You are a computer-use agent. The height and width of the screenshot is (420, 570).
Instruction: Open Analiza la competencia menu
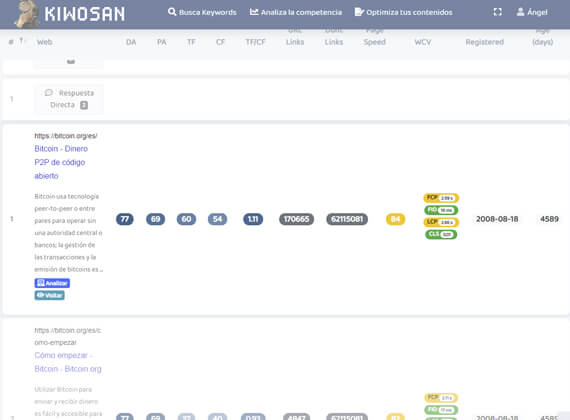pyautogui.click(x=296, y=12)
